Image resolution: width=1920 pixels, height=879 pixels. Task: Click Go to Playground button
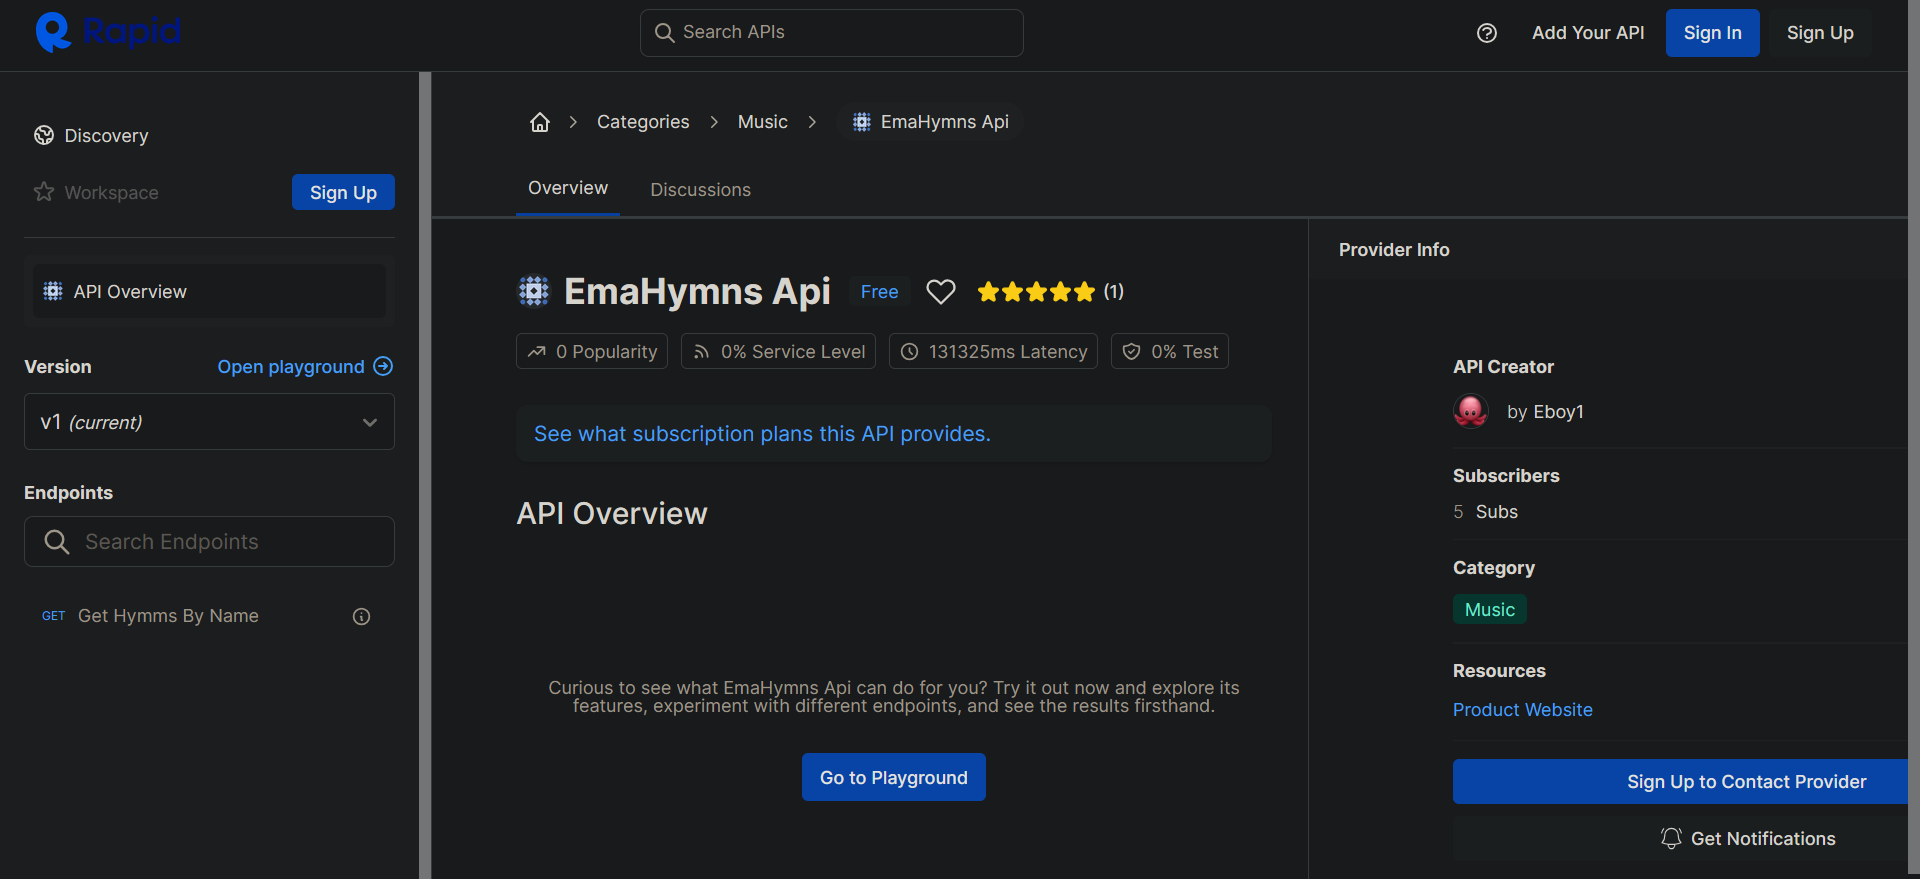pyautogui.click(x=894, y=777)
